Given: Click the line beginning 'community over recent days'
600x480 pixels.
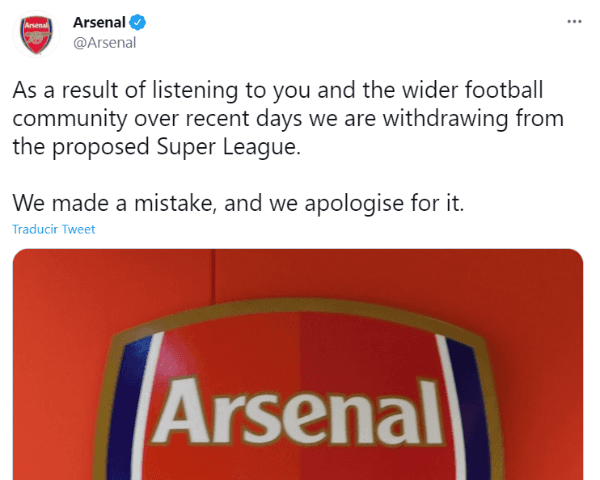Looking at the screenshot, I should 288,119.
